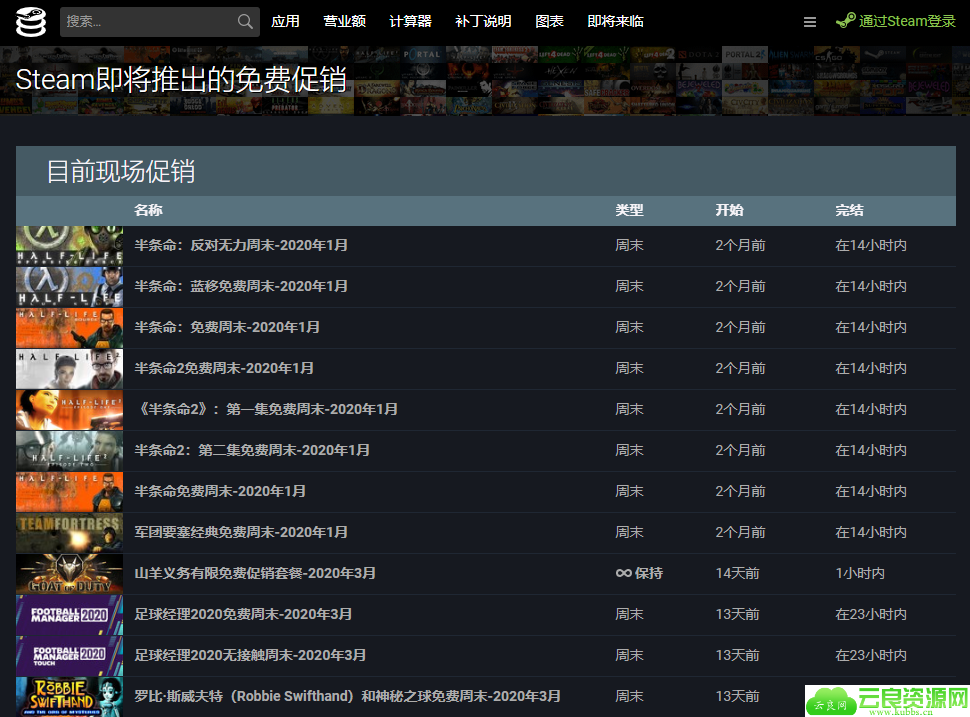Screen dimensions: 970x717
Task: Click the SteamDB logo icon
Action: tap(31, 21)
